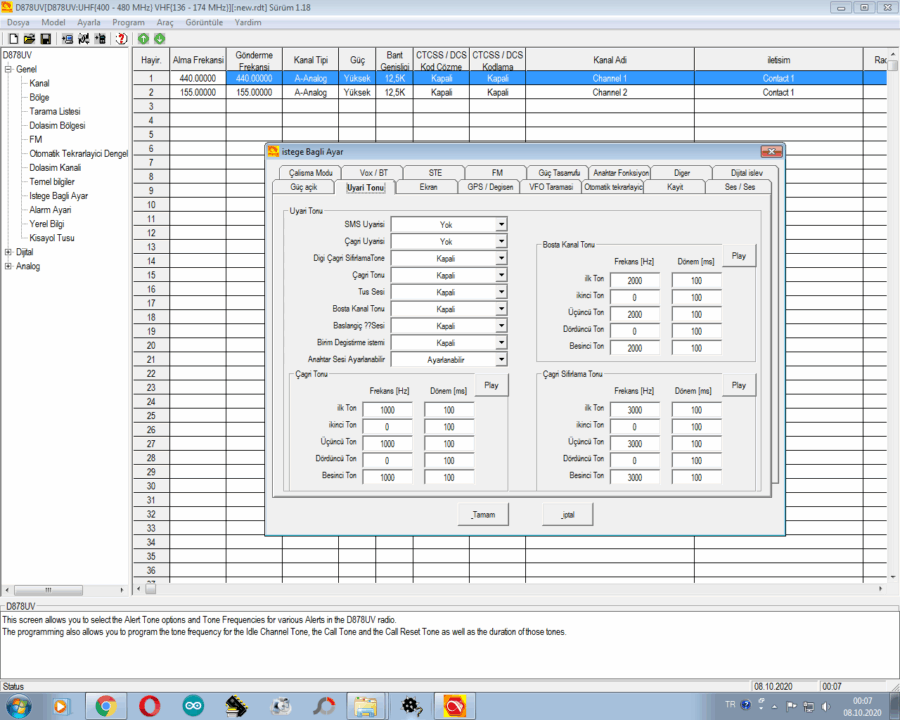Click tree panel horizontal scrollbar thumb
Screen dimensions: 900x720
(x=48, y=590)
